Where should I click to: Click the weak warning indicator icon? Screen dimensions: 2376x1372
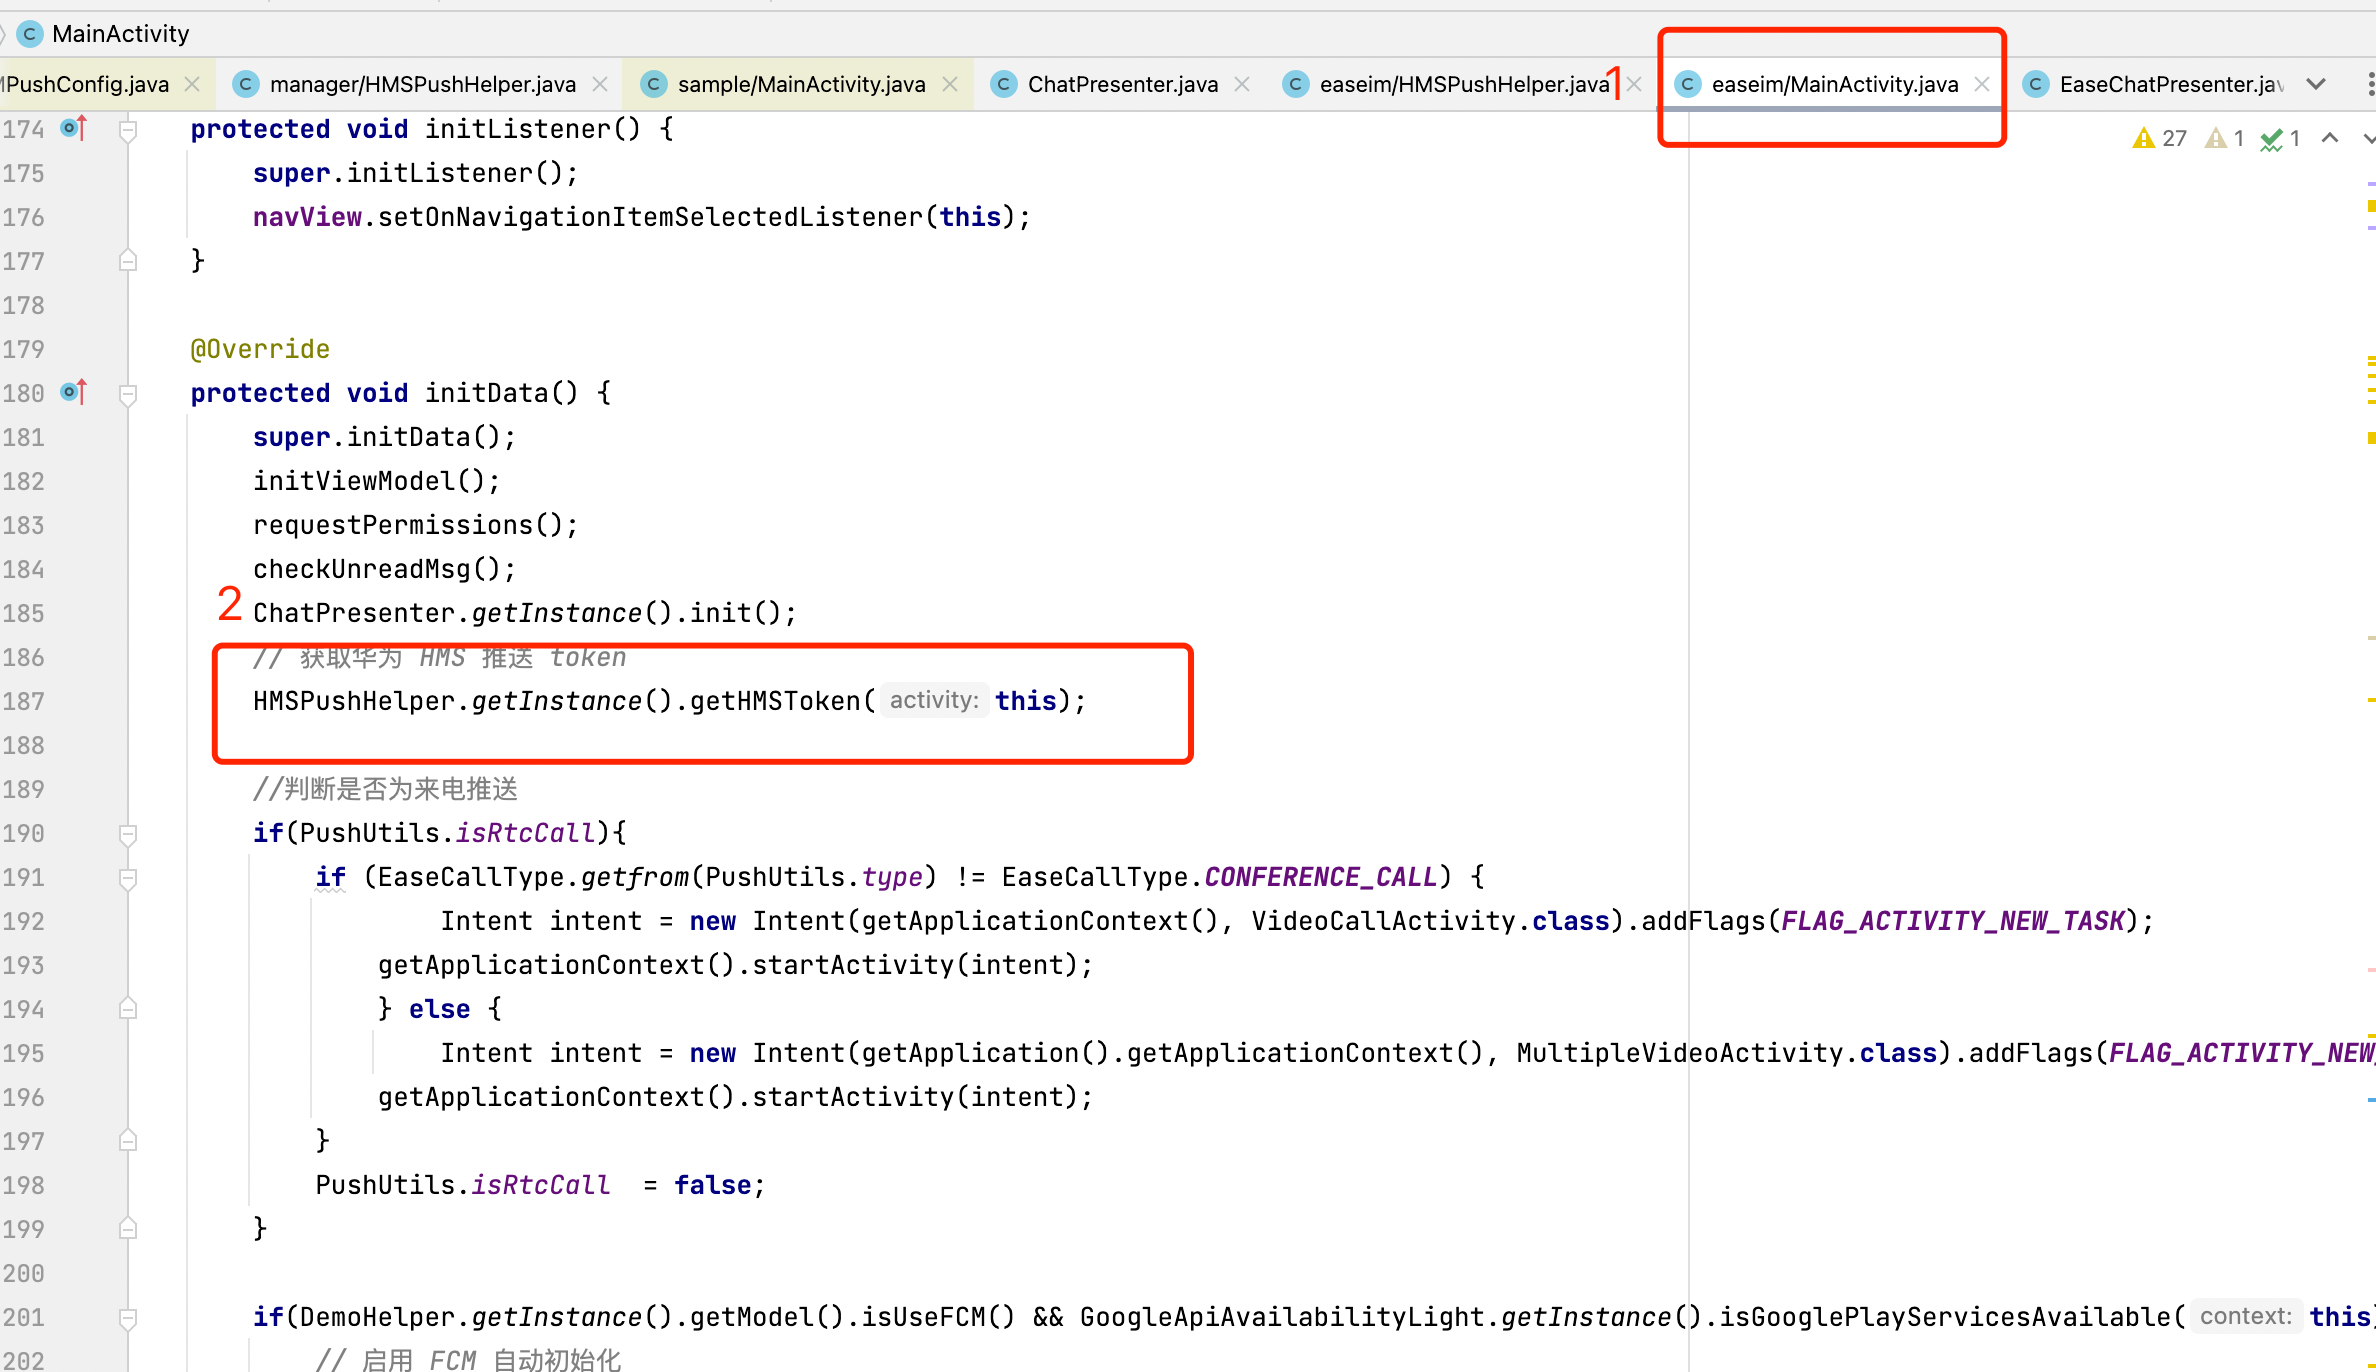pos(2216,138)
